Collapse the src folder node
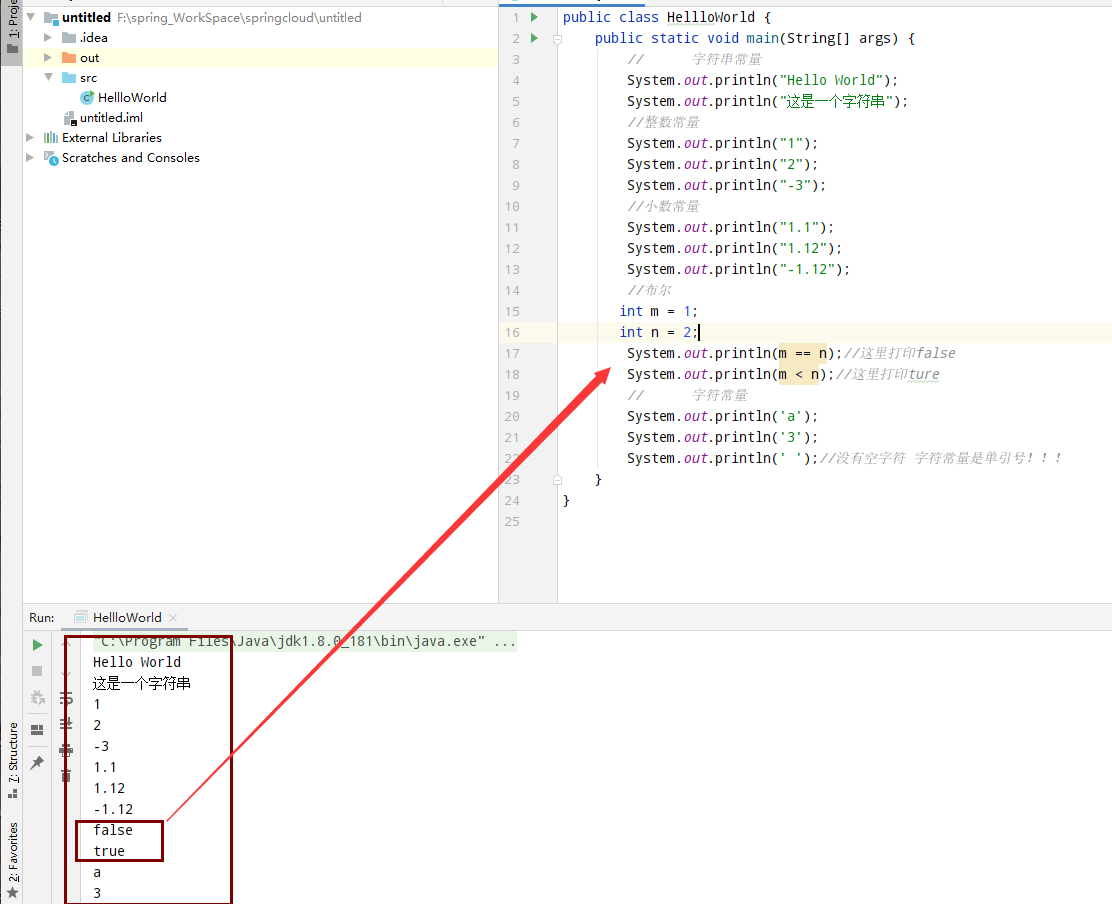 pyautogui.click(x=48, y=78)
